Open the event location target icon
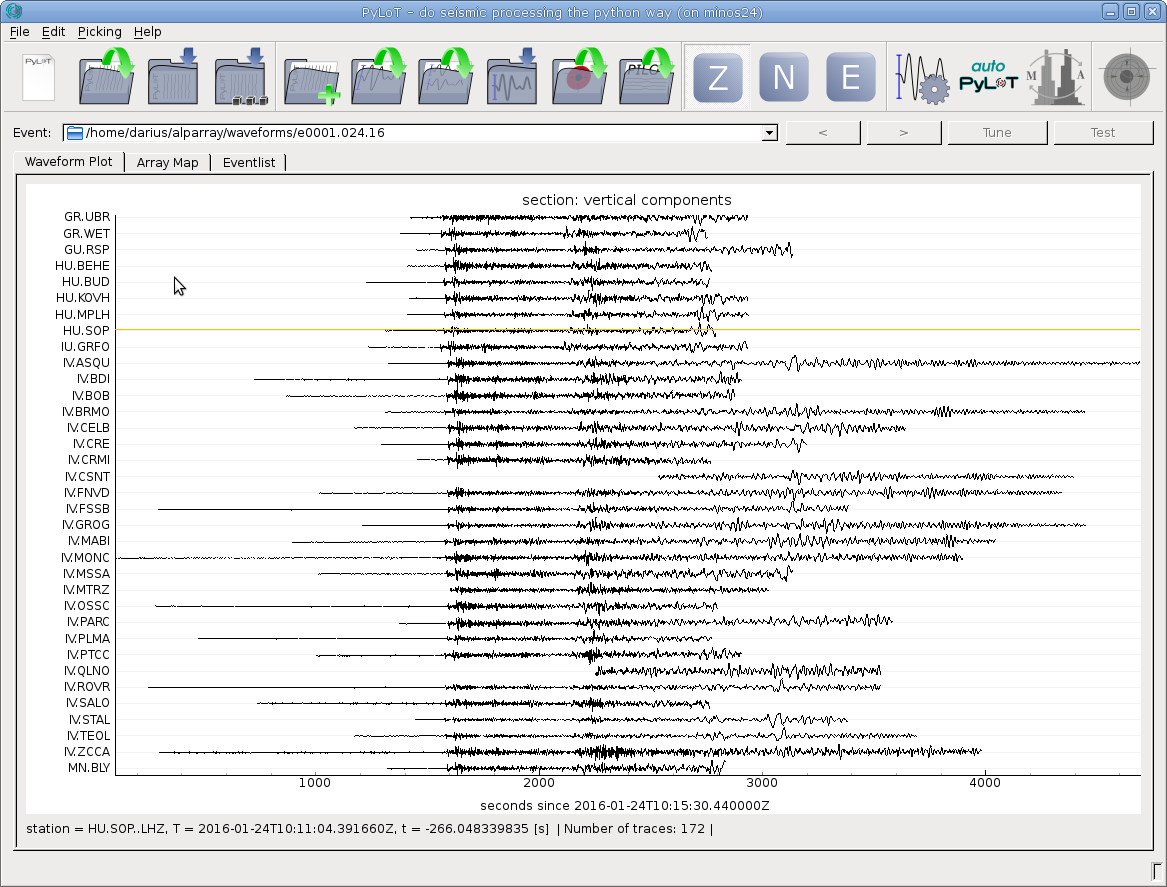 (x=1127, y=77)
